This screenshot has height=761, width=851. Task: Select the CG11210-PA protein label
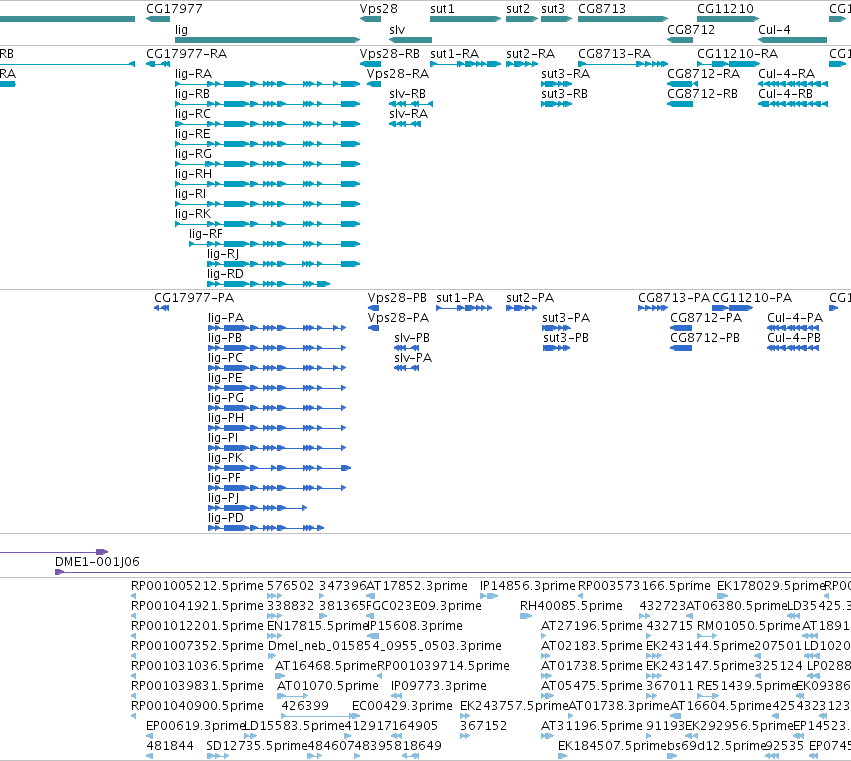752,298
